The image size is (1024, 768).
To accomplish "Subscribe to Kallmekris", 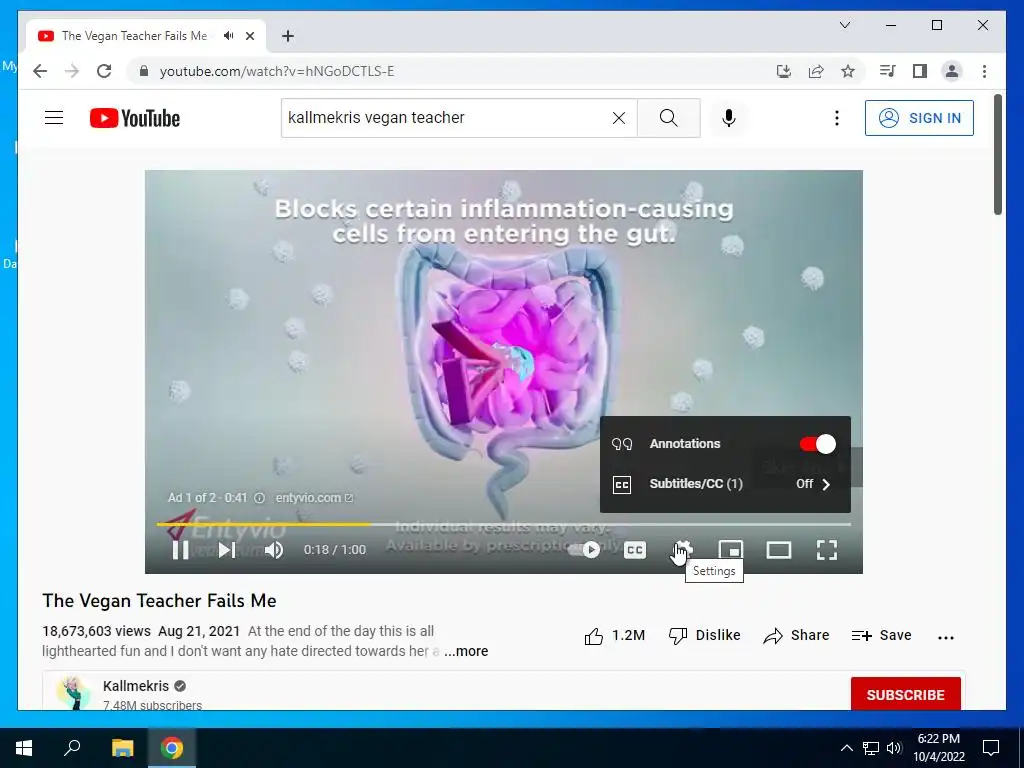I will (x=905, y=694).
